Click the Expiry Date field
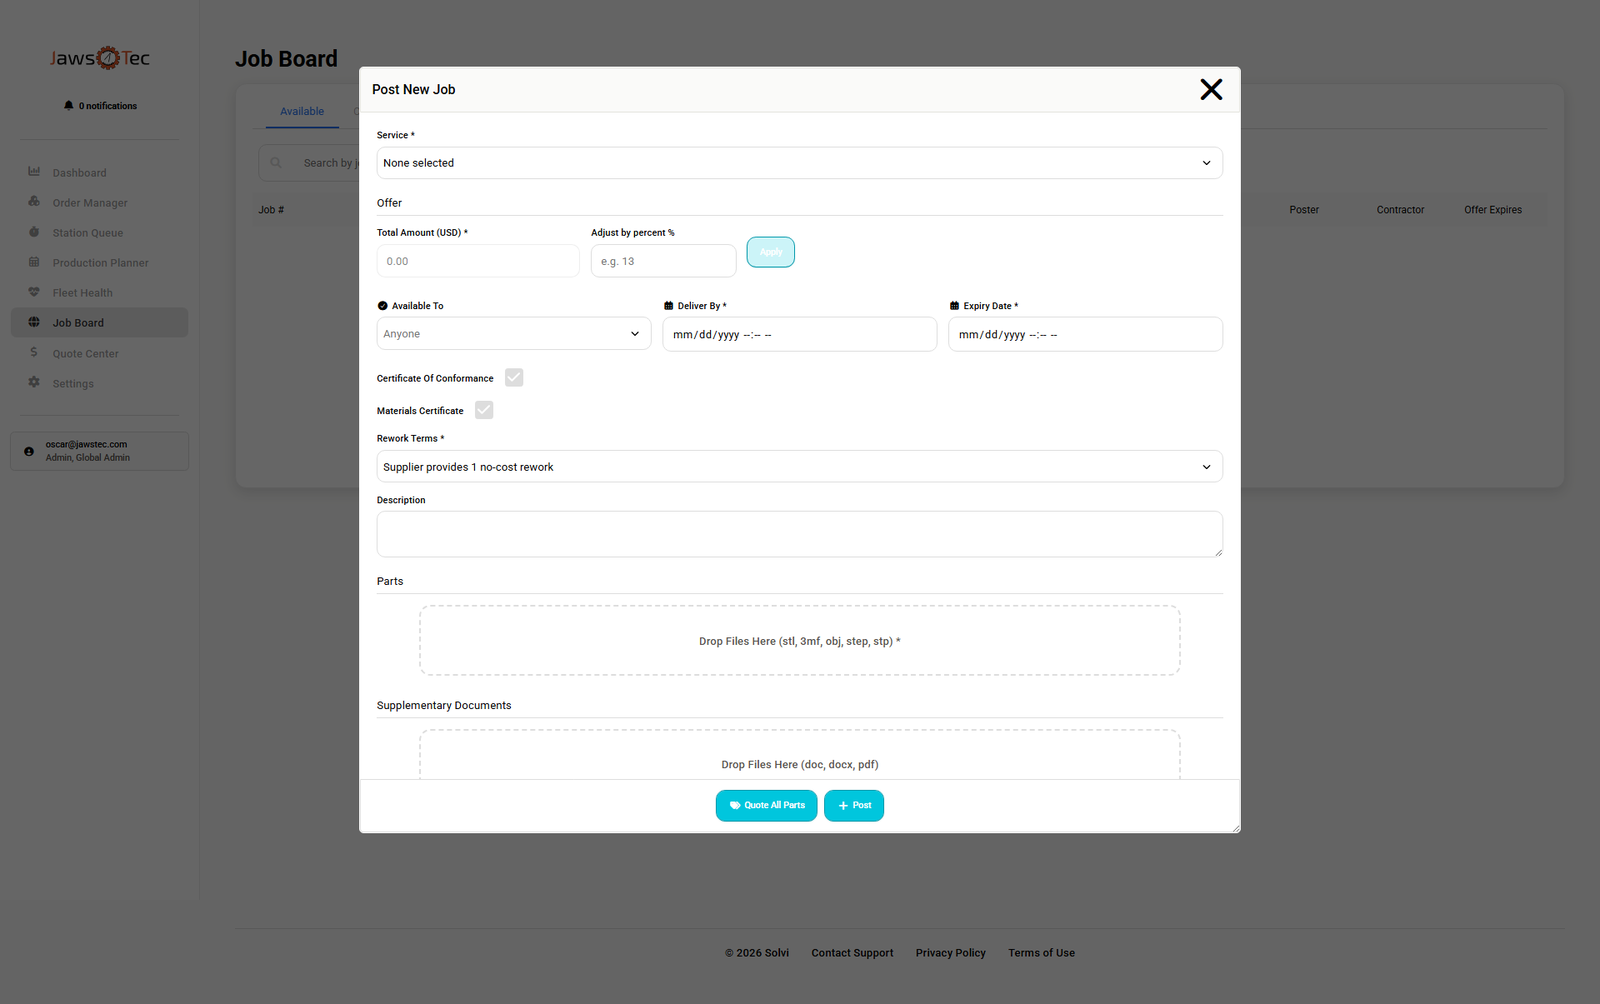This screenshot has height=1004, width=1600. coord(1086,334)
